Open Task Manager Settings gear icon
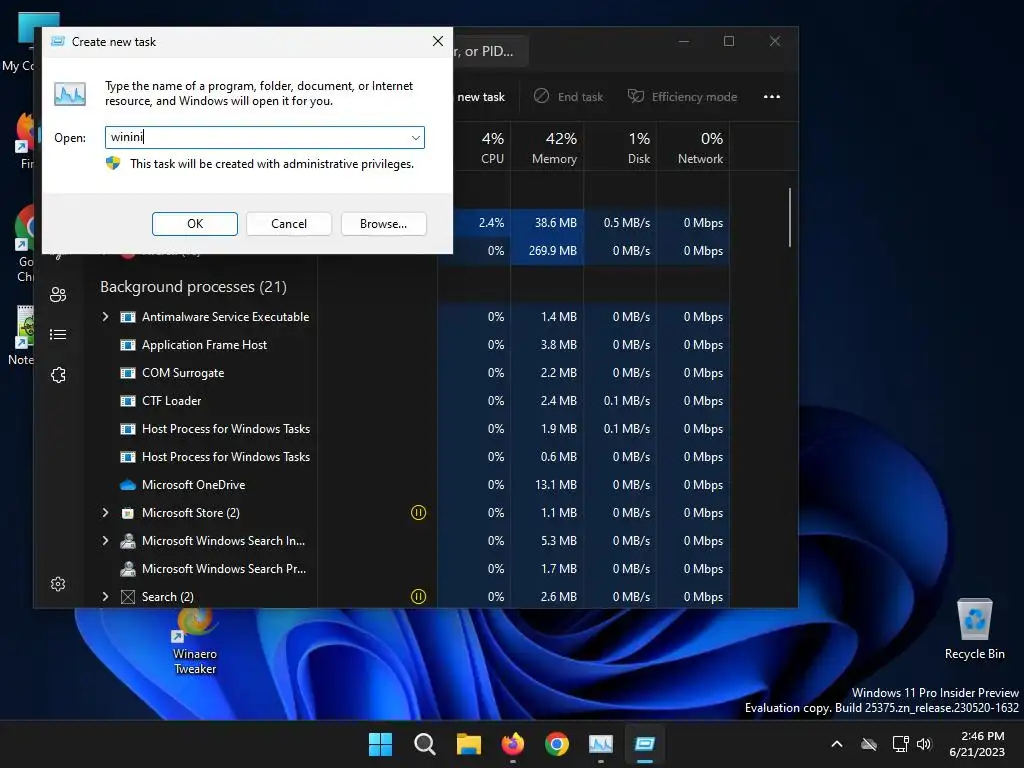This screenshot has height=768, width=1024. (x=58, y=584)
